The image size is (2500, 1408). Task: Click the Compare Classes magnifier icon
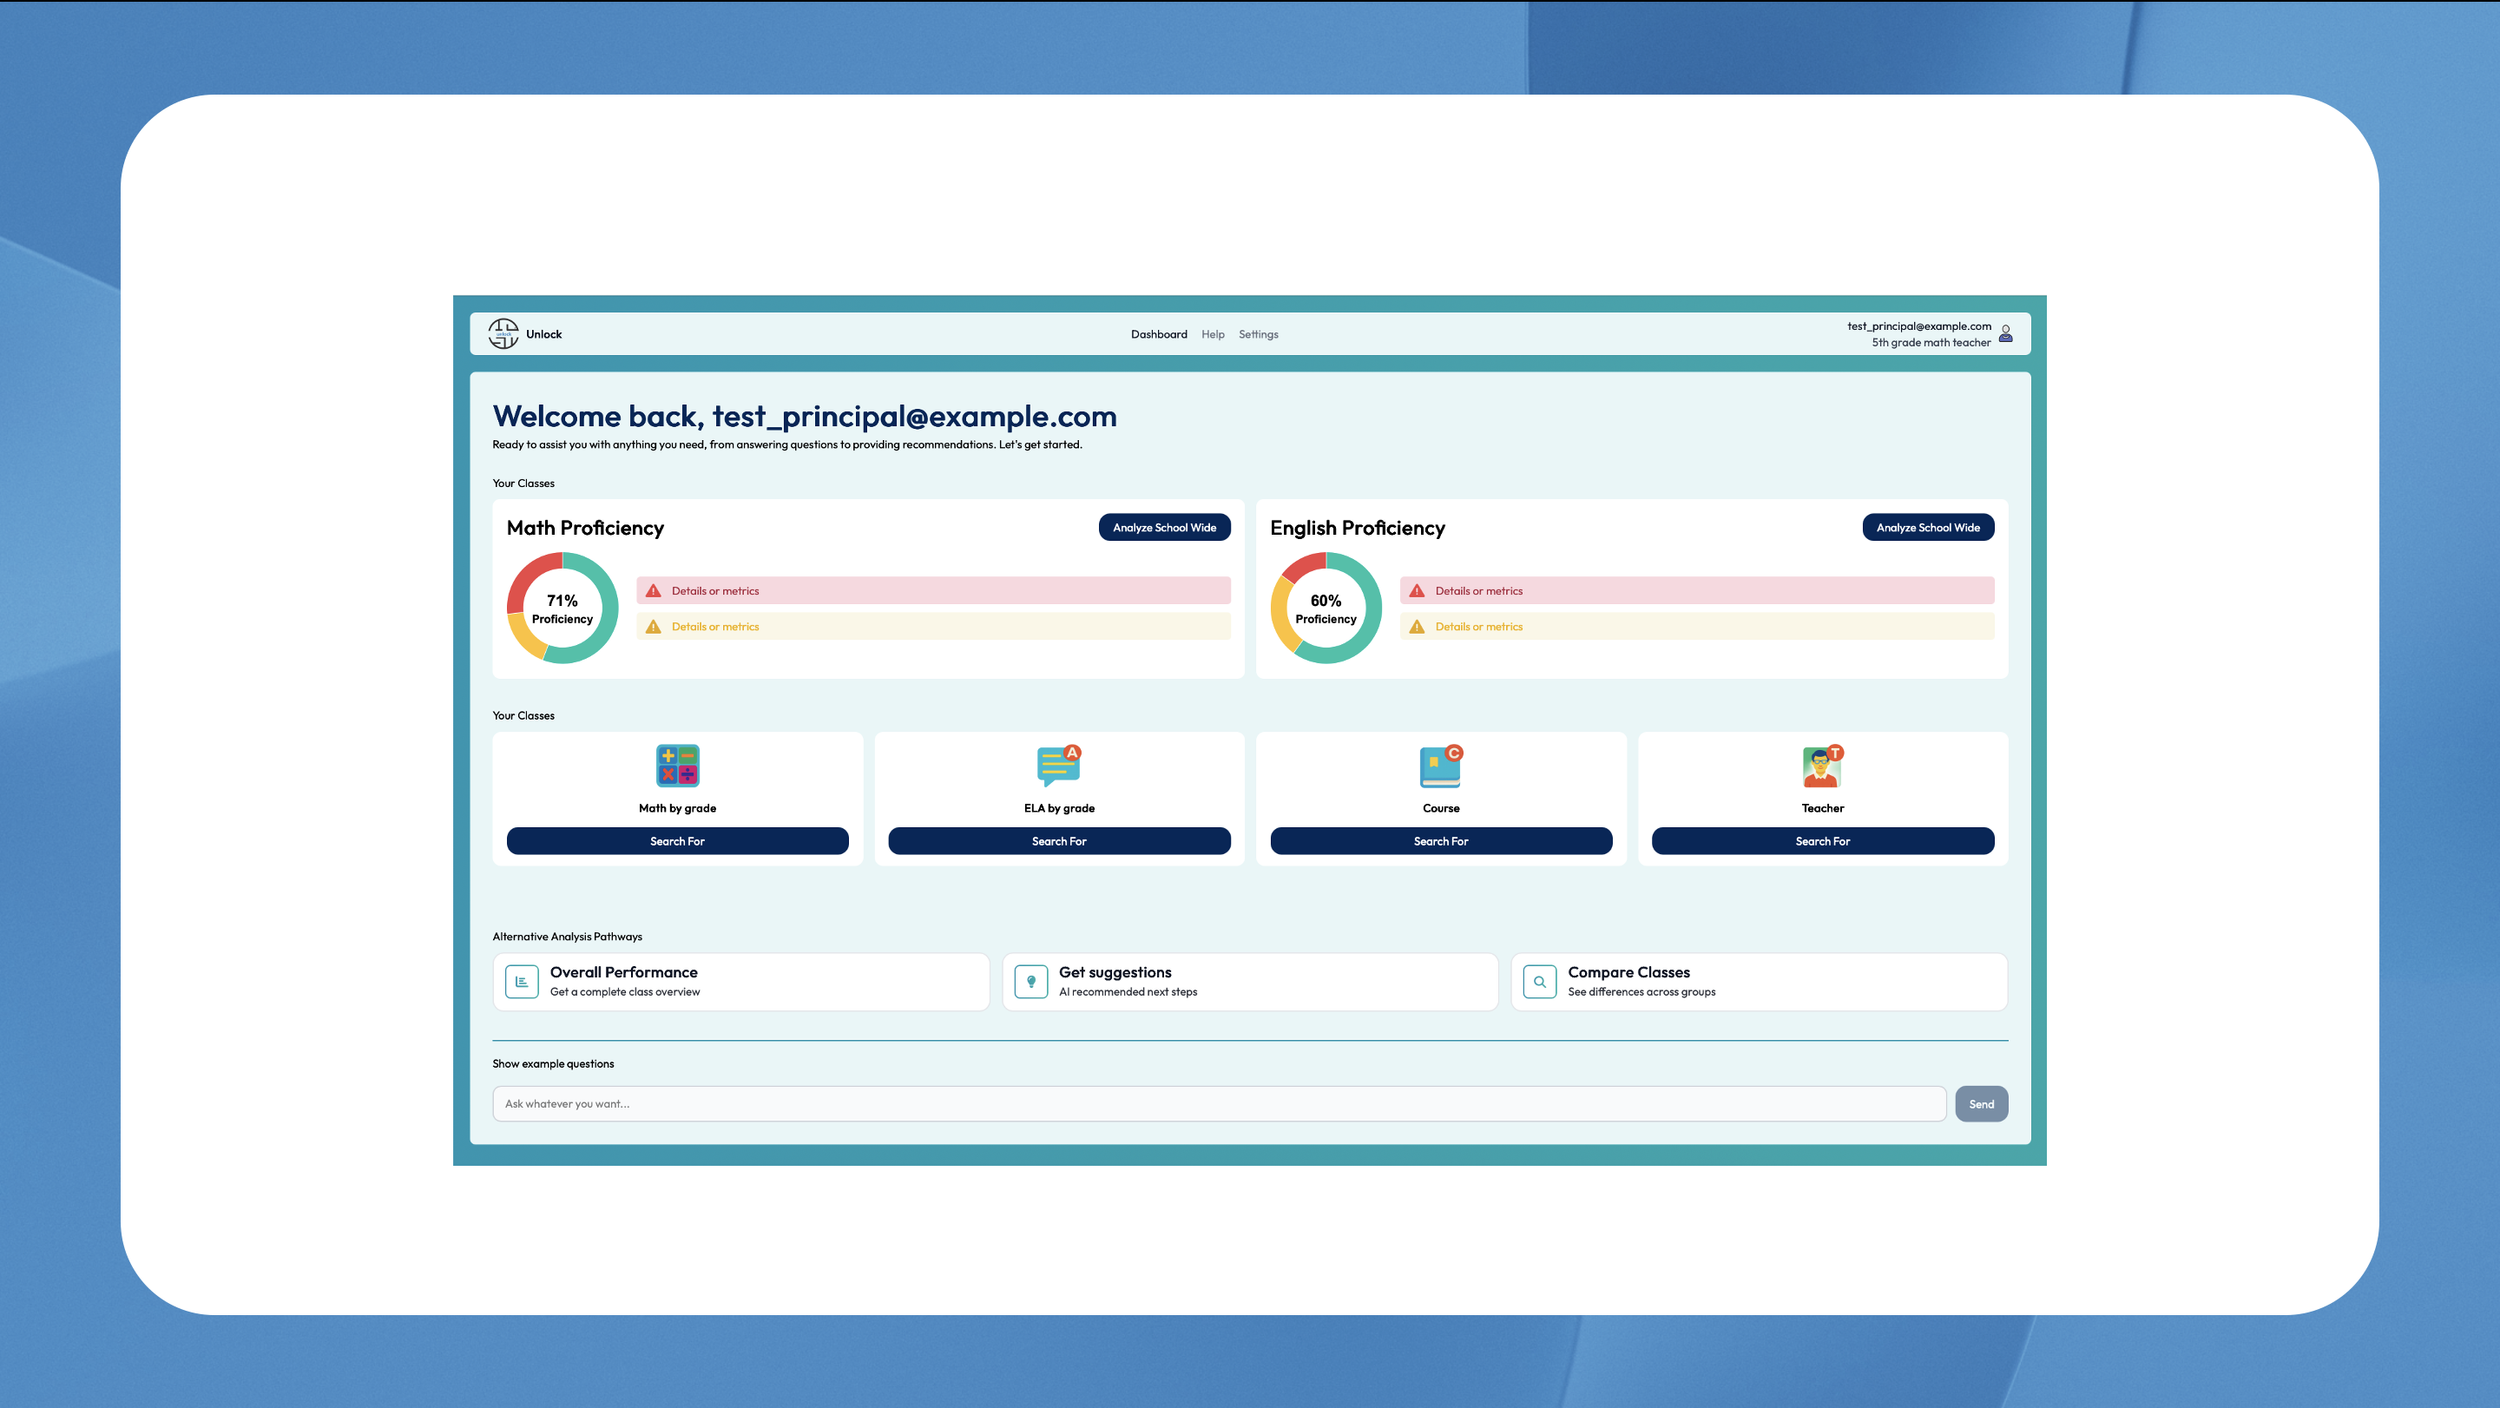(1540, 982)
